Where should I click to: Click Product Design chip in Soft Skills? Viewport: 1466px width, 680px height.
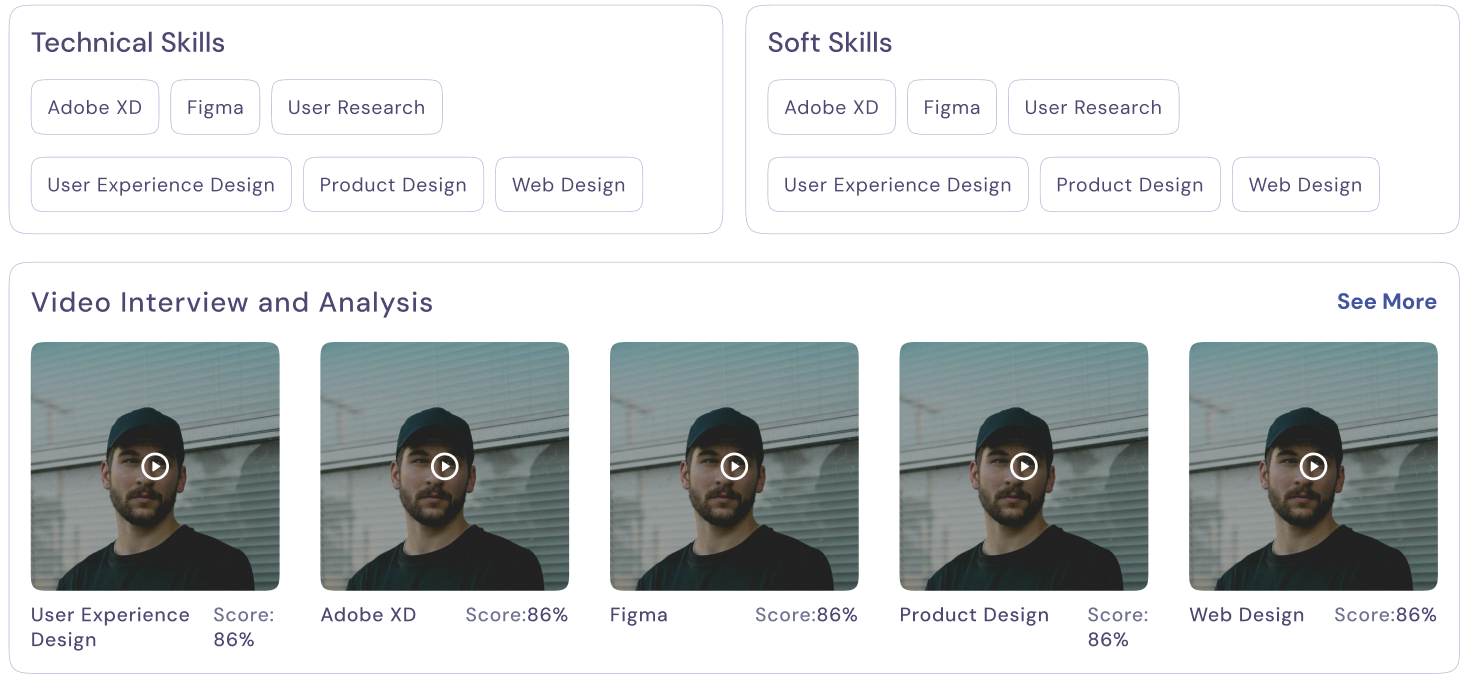coord(1129,185)
